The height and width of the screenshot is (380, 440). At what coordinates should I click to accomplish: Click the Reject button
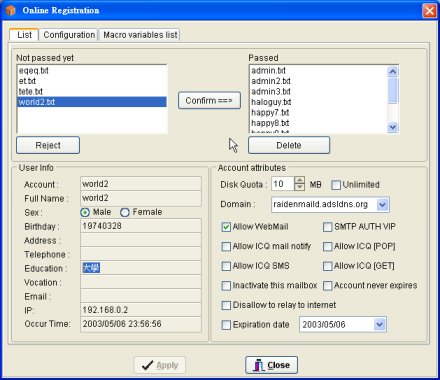point(48,145)
